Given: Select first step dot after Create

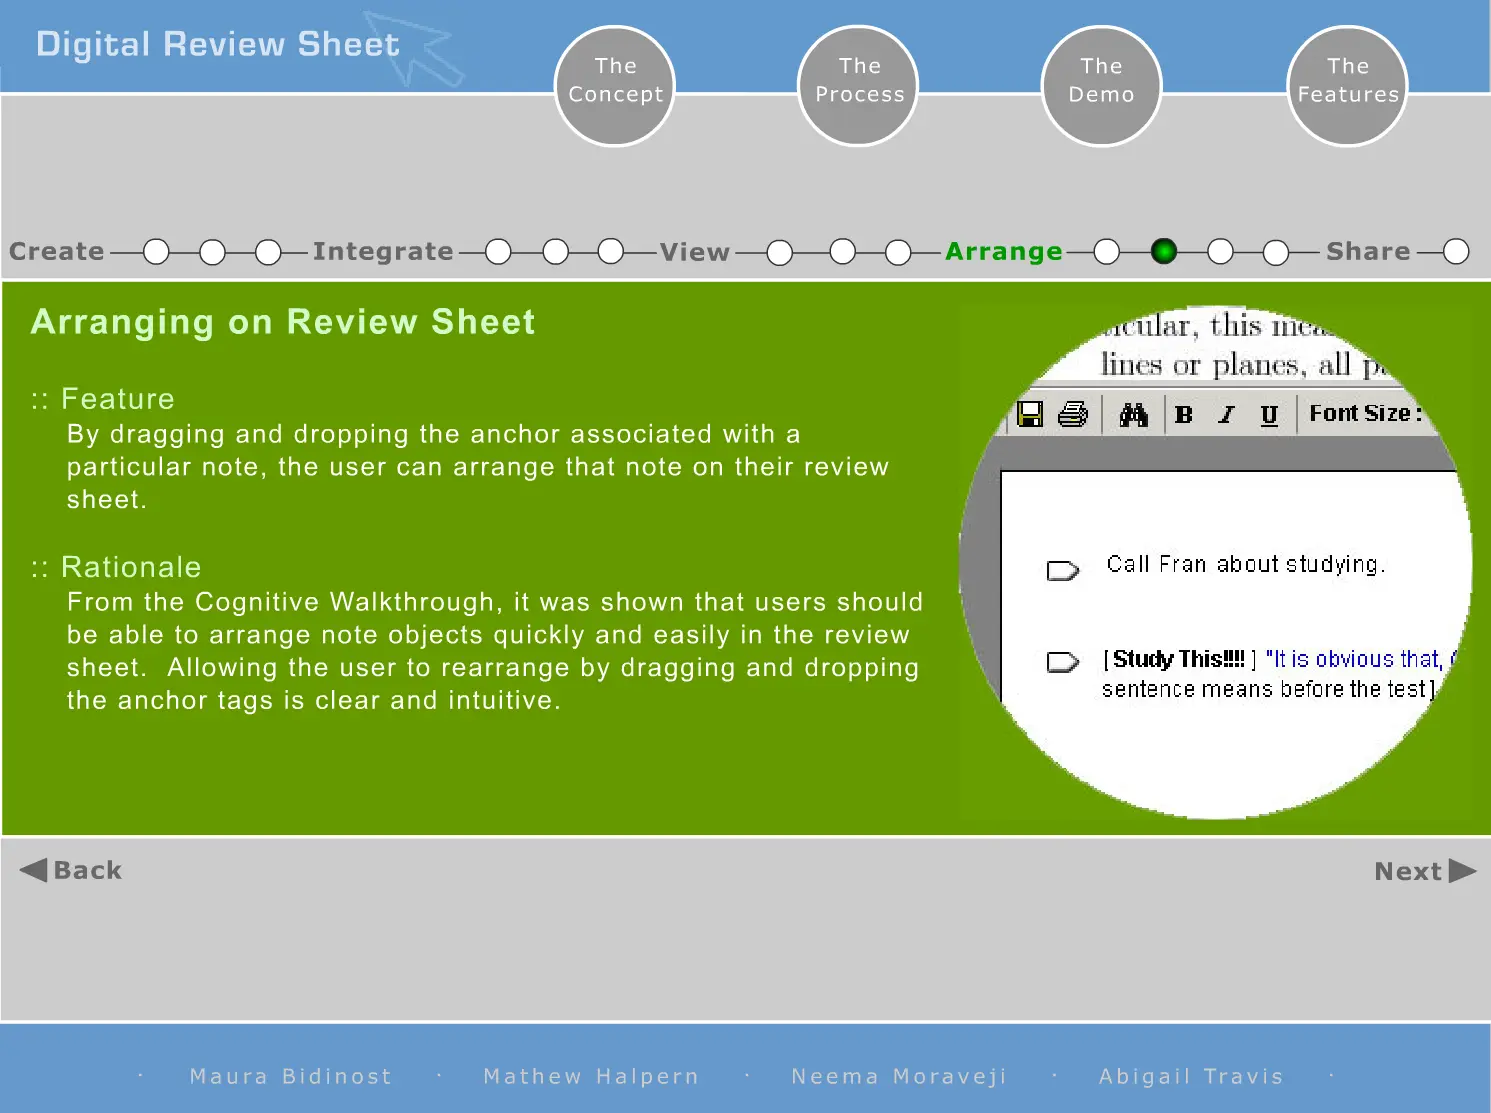Looking at the screenshot, I should click(156, 252).
